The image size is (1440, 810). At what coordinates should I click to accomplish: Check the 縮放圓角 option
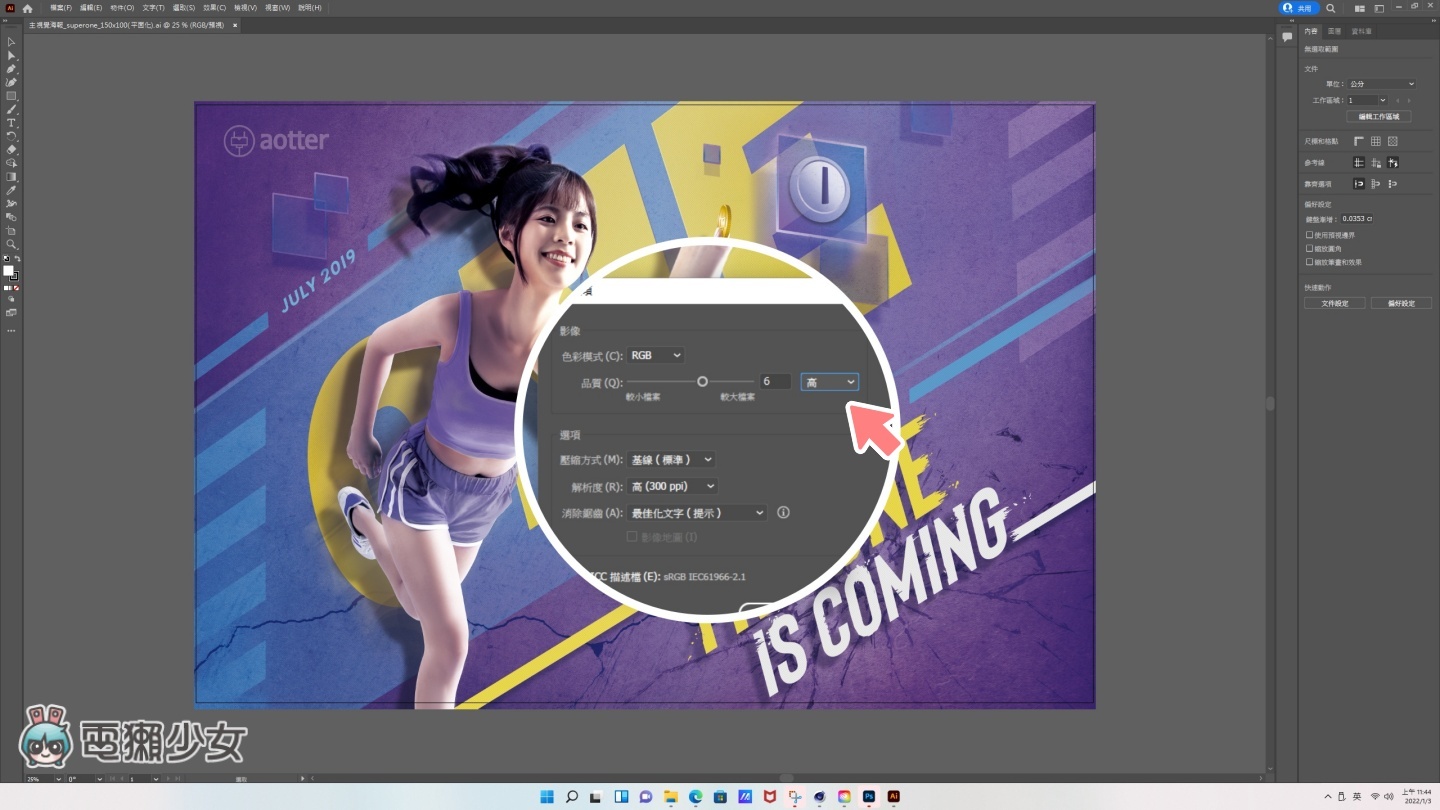(1310, 248)
